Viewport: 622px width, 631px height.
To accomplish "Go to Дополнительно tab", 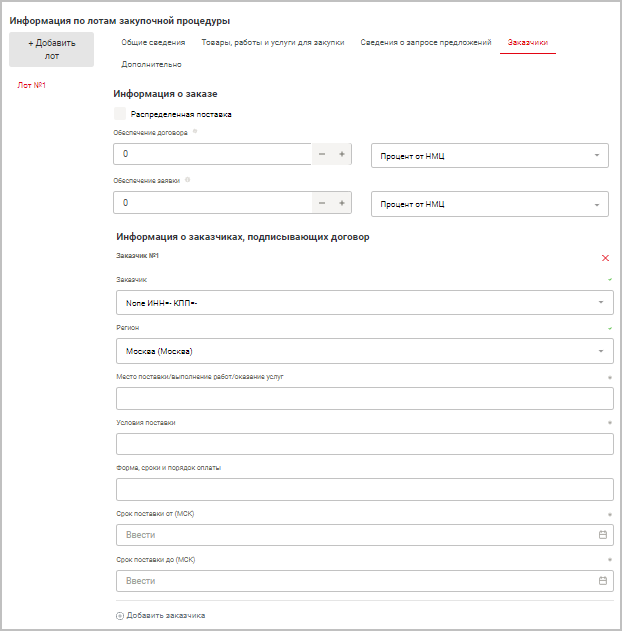I will 151,65.
